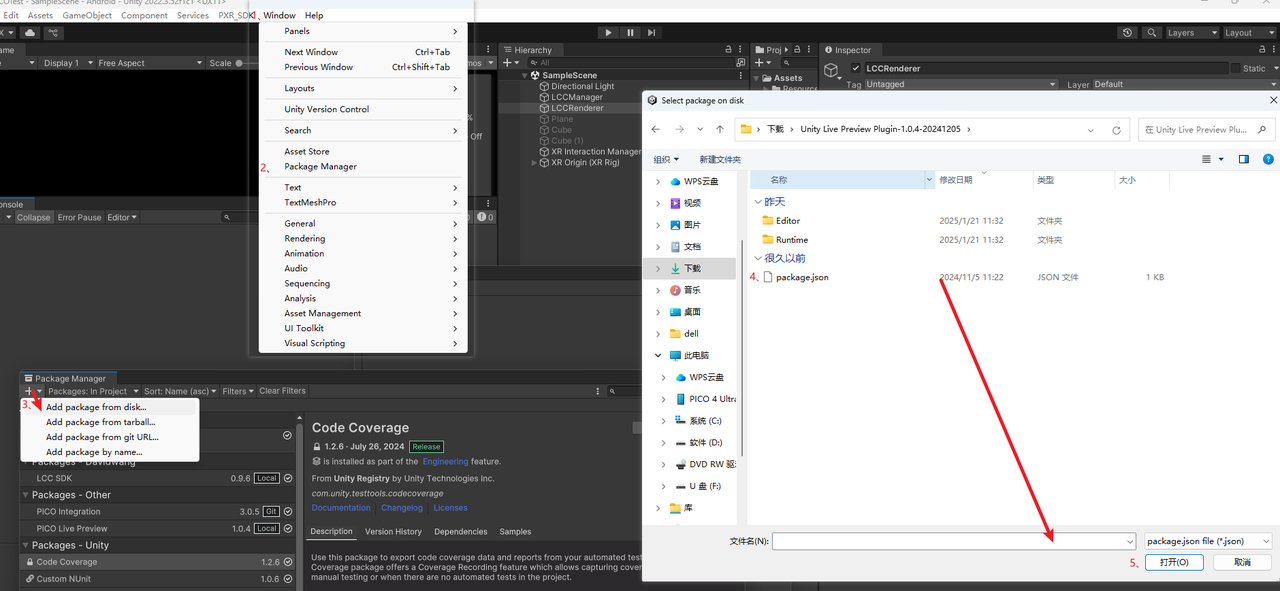Click the 新建文件夹 button
This screenshot has width=1280, height=591.
click(720, 159)
